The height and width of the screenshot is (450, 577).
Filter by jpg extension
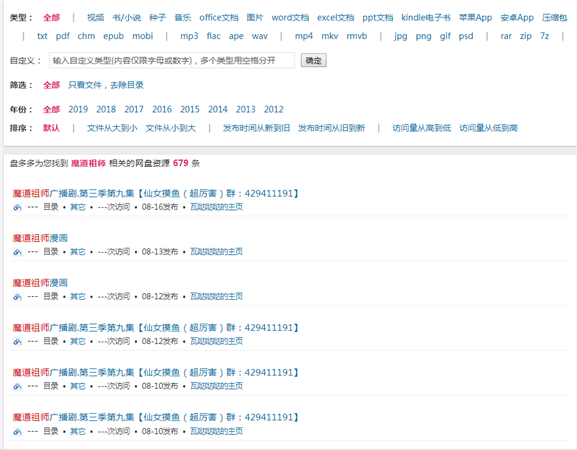[x=400, y=36]
